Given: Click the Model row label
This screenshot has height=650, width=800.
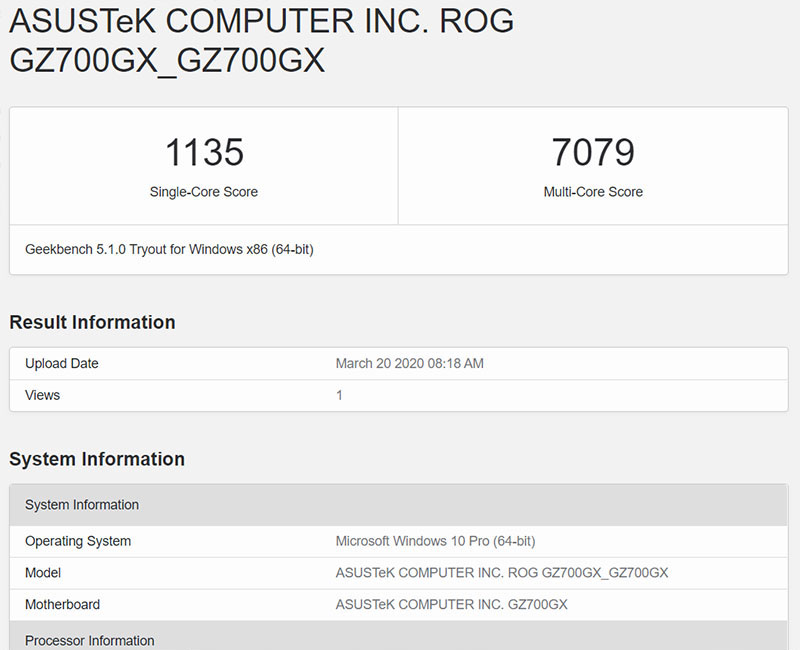Looking at the screenshot, I should point(43,573).
